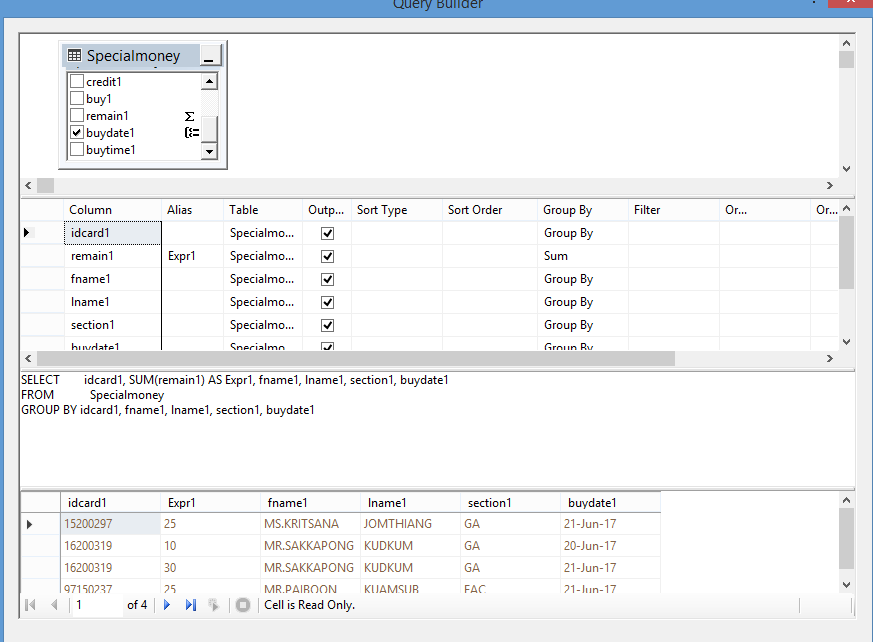Select the idcard1 grid row via its arrow marker
This screenshot has height=642, width=873.
coord(26,233)
